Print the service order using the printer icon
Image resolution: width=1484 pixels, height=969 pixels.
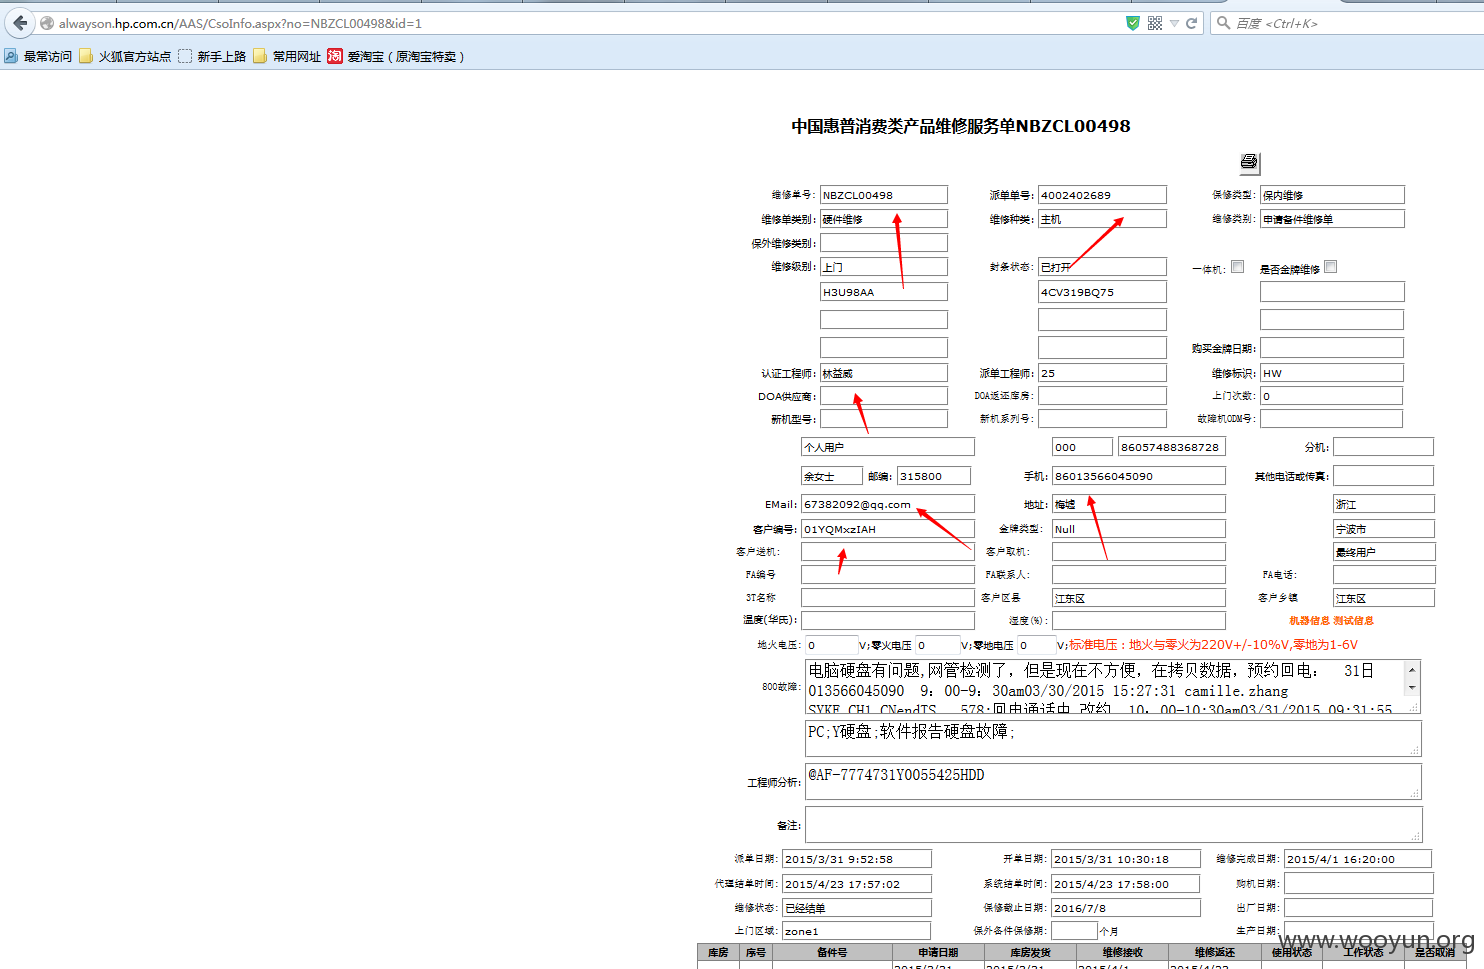[1249, 162]
